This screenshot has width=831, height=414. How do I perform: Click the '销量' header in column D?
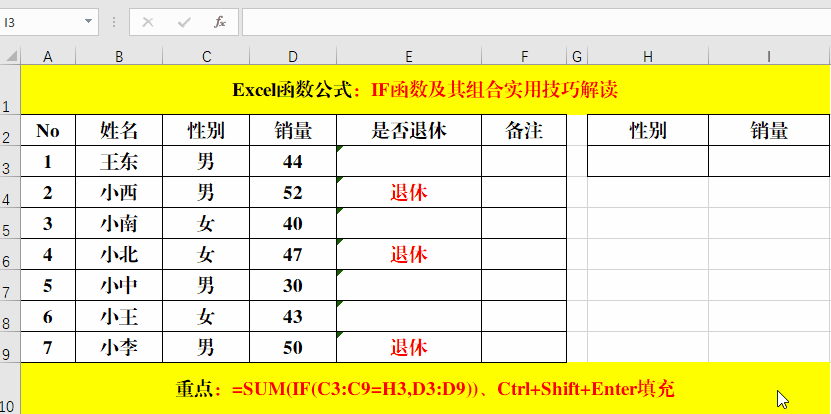point(293,130)
